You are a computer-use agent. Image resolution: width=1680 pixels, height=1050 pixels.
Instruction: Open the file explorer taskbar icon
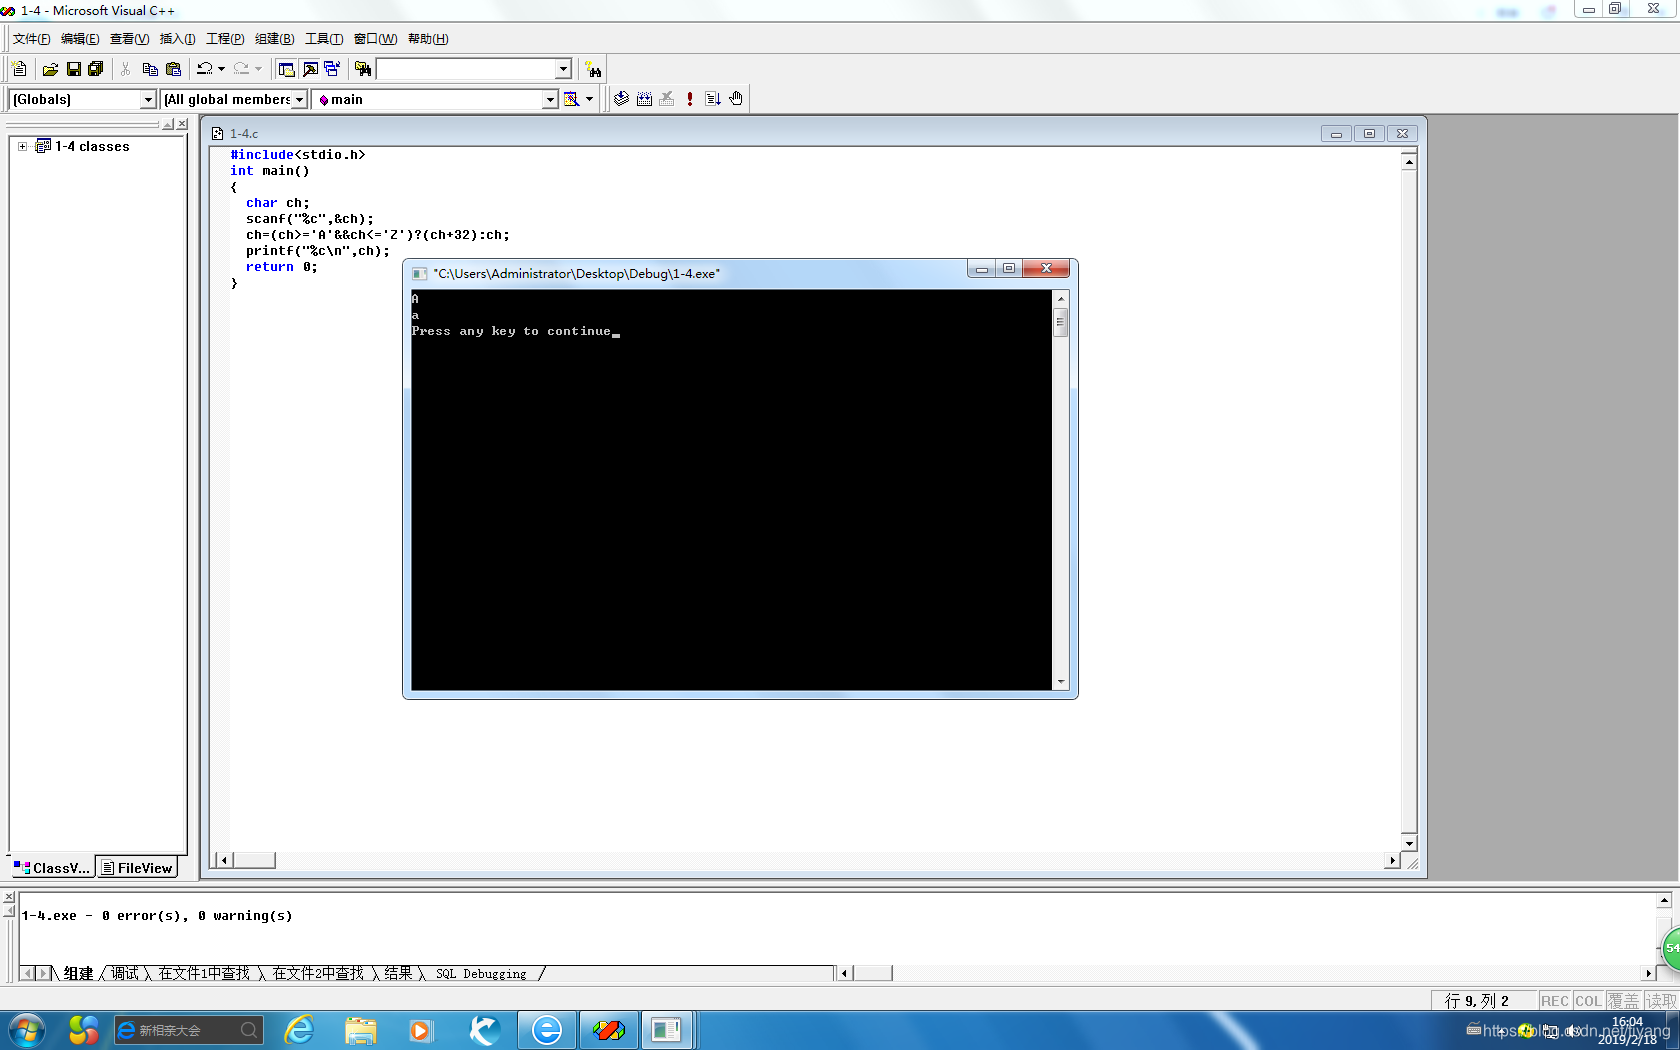point(360,1030)
